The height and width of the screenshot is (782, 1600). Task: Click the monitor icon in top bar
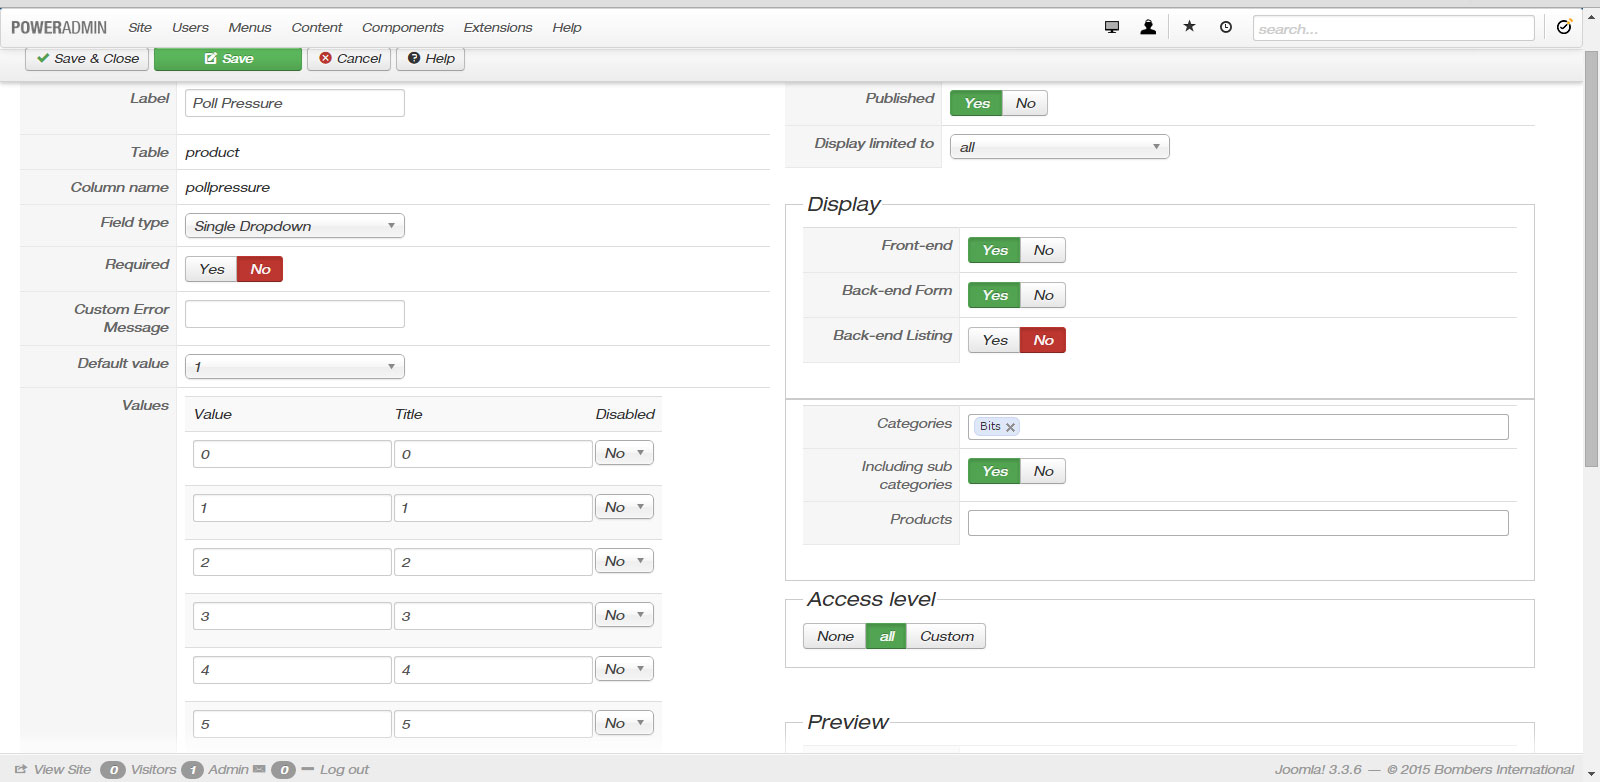coord(1112,27)
